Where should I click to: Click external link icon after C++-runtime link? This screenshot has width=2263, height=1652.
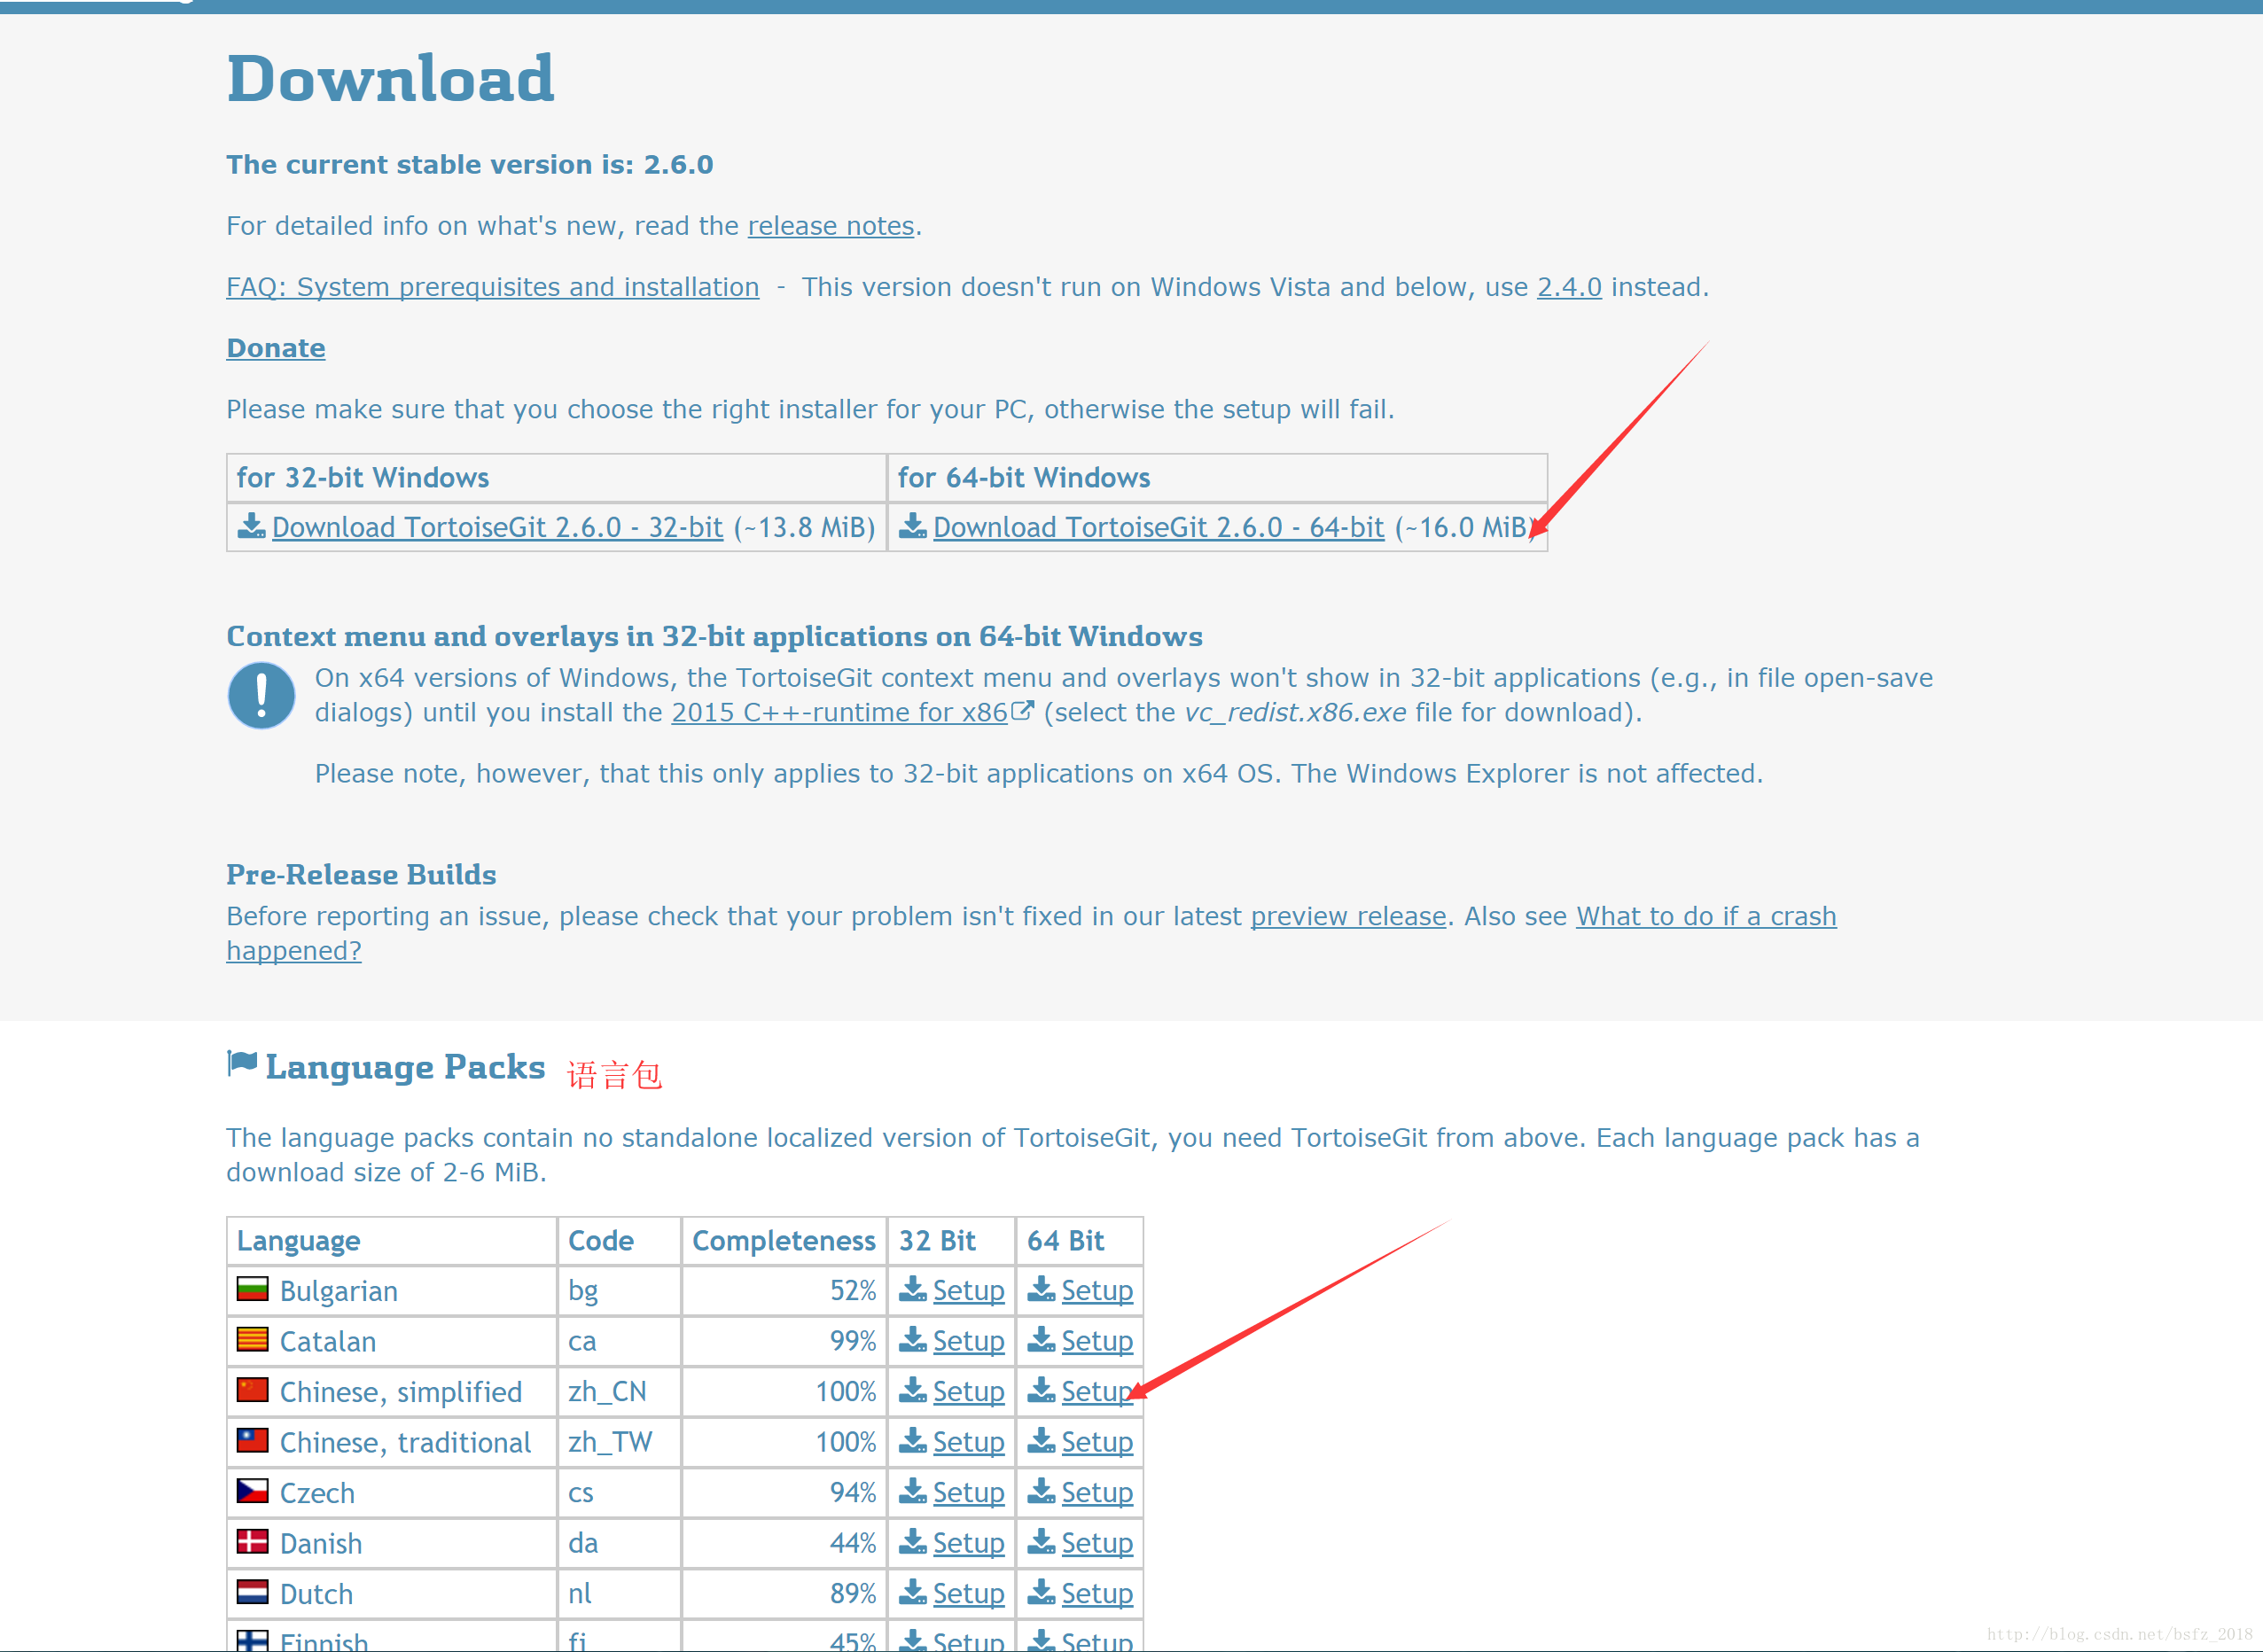(1022, 710)
